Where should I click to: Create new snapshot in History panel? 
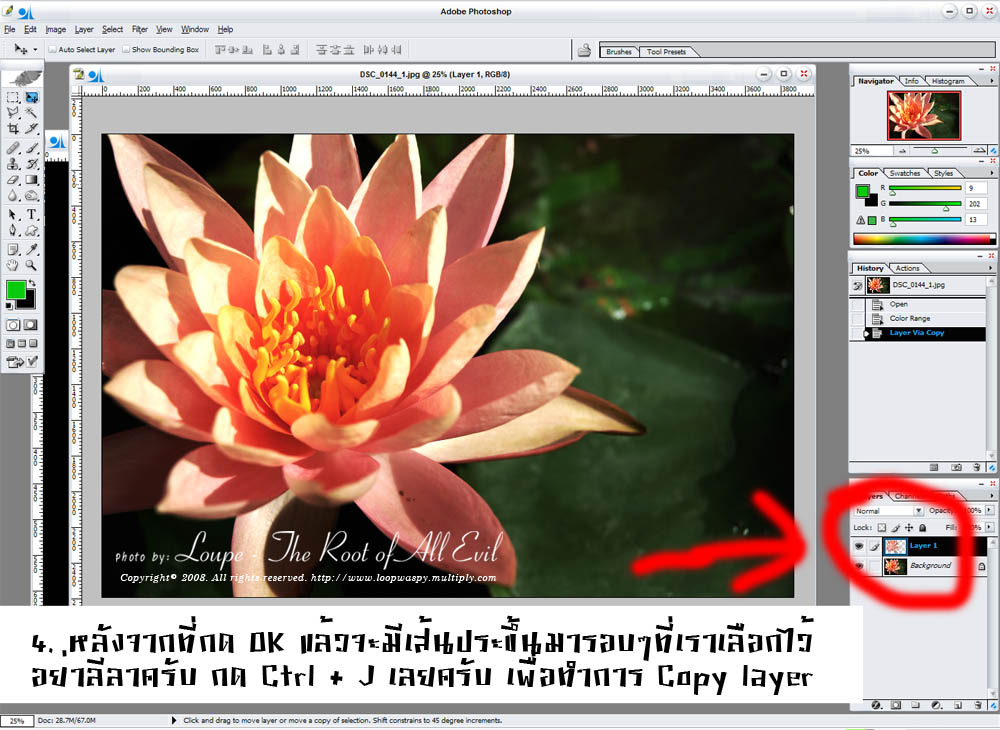956,467
